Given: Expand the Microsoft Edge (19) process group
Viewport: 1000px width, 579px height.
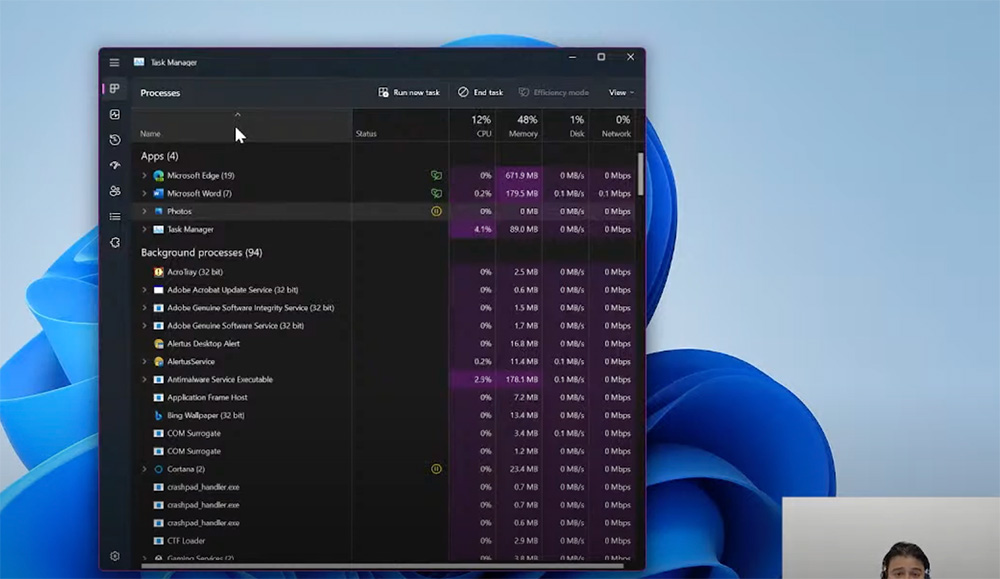Looking at the screenshot, I should tap(144, 175).
